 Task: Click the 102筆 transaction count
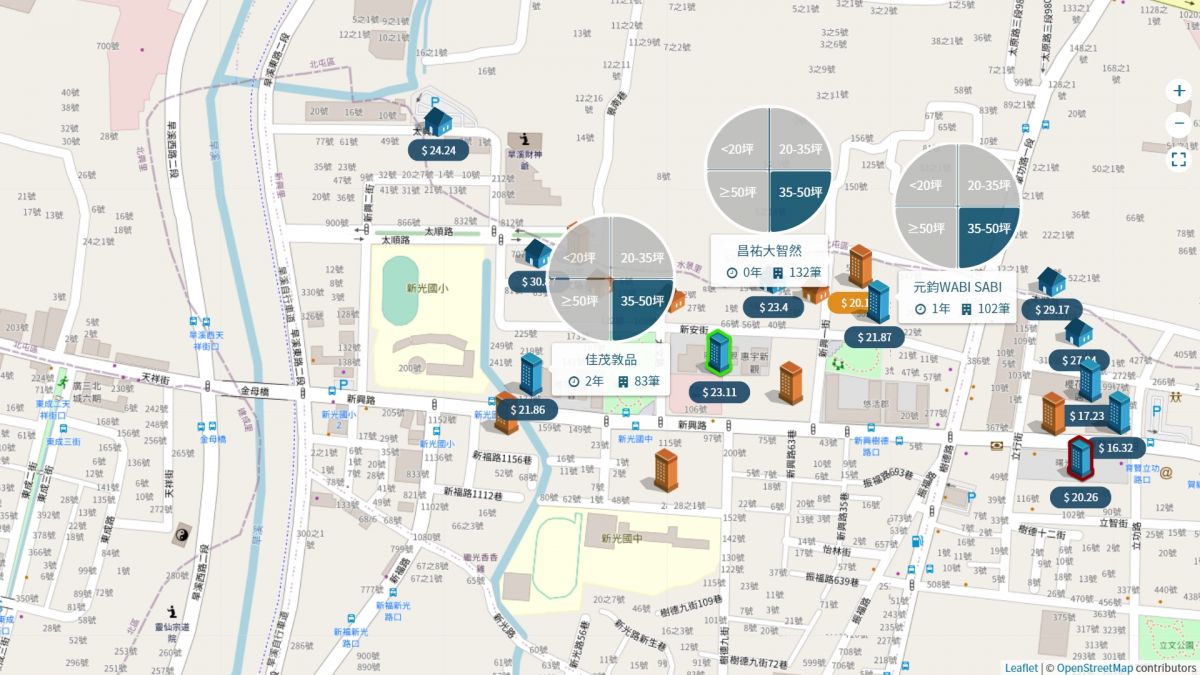994,309
